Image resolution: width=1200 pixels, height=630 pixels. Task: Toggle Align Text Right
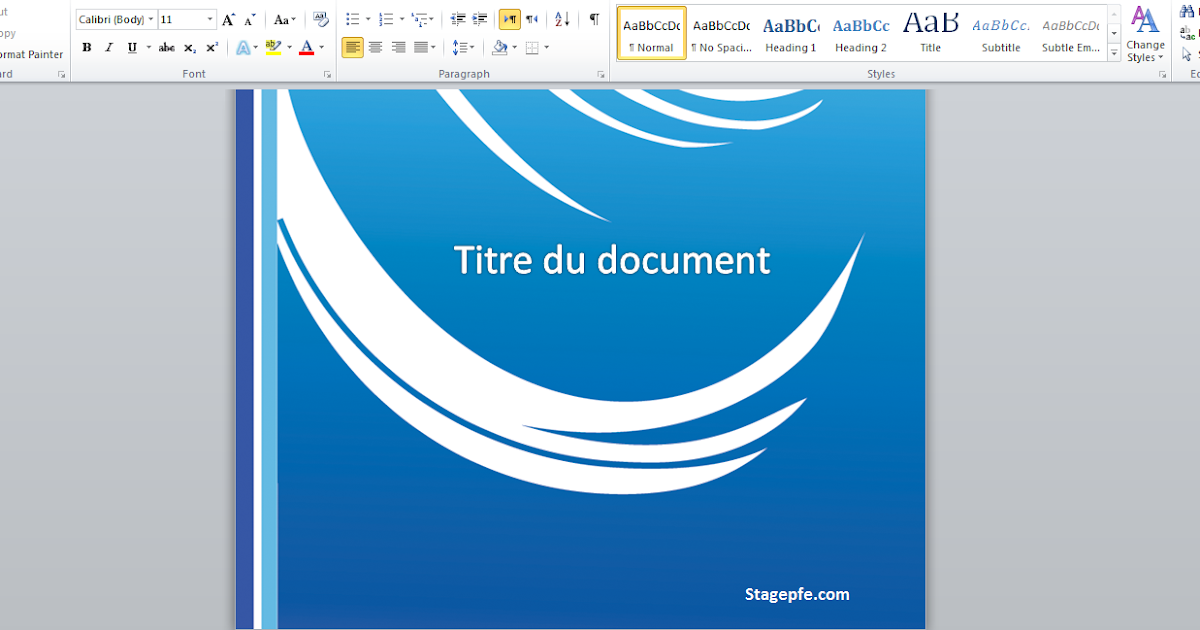[398, 47]
